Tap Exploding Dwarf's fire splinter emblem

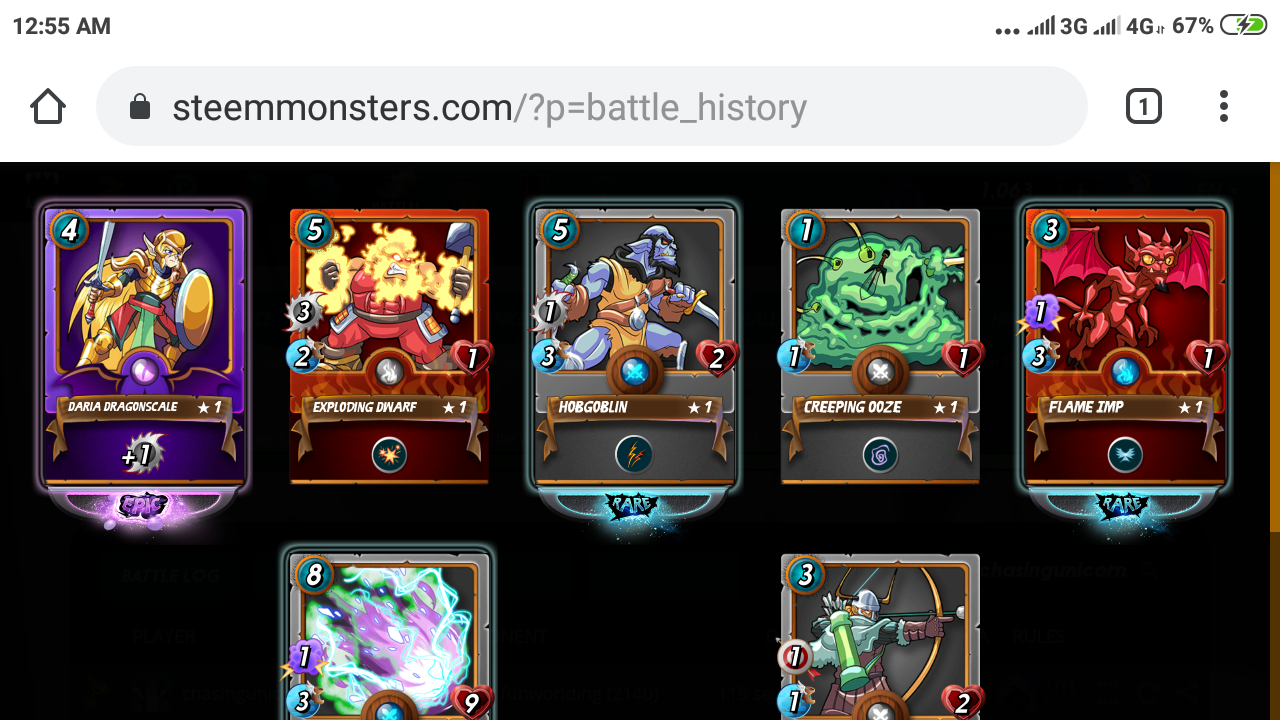[389, 372]
